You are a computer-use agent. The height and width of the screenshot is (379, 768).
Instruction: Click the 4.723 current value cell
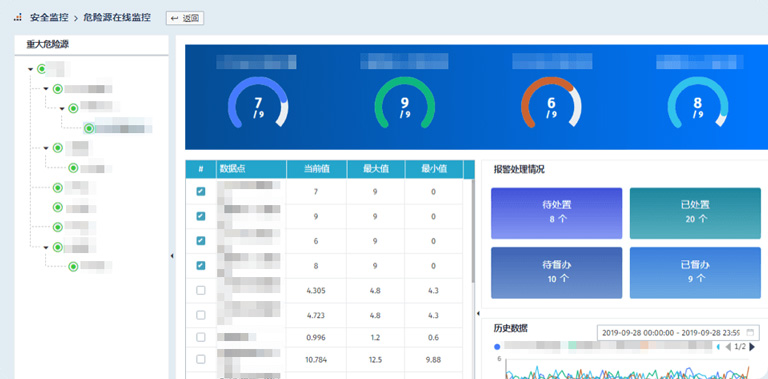316,315
